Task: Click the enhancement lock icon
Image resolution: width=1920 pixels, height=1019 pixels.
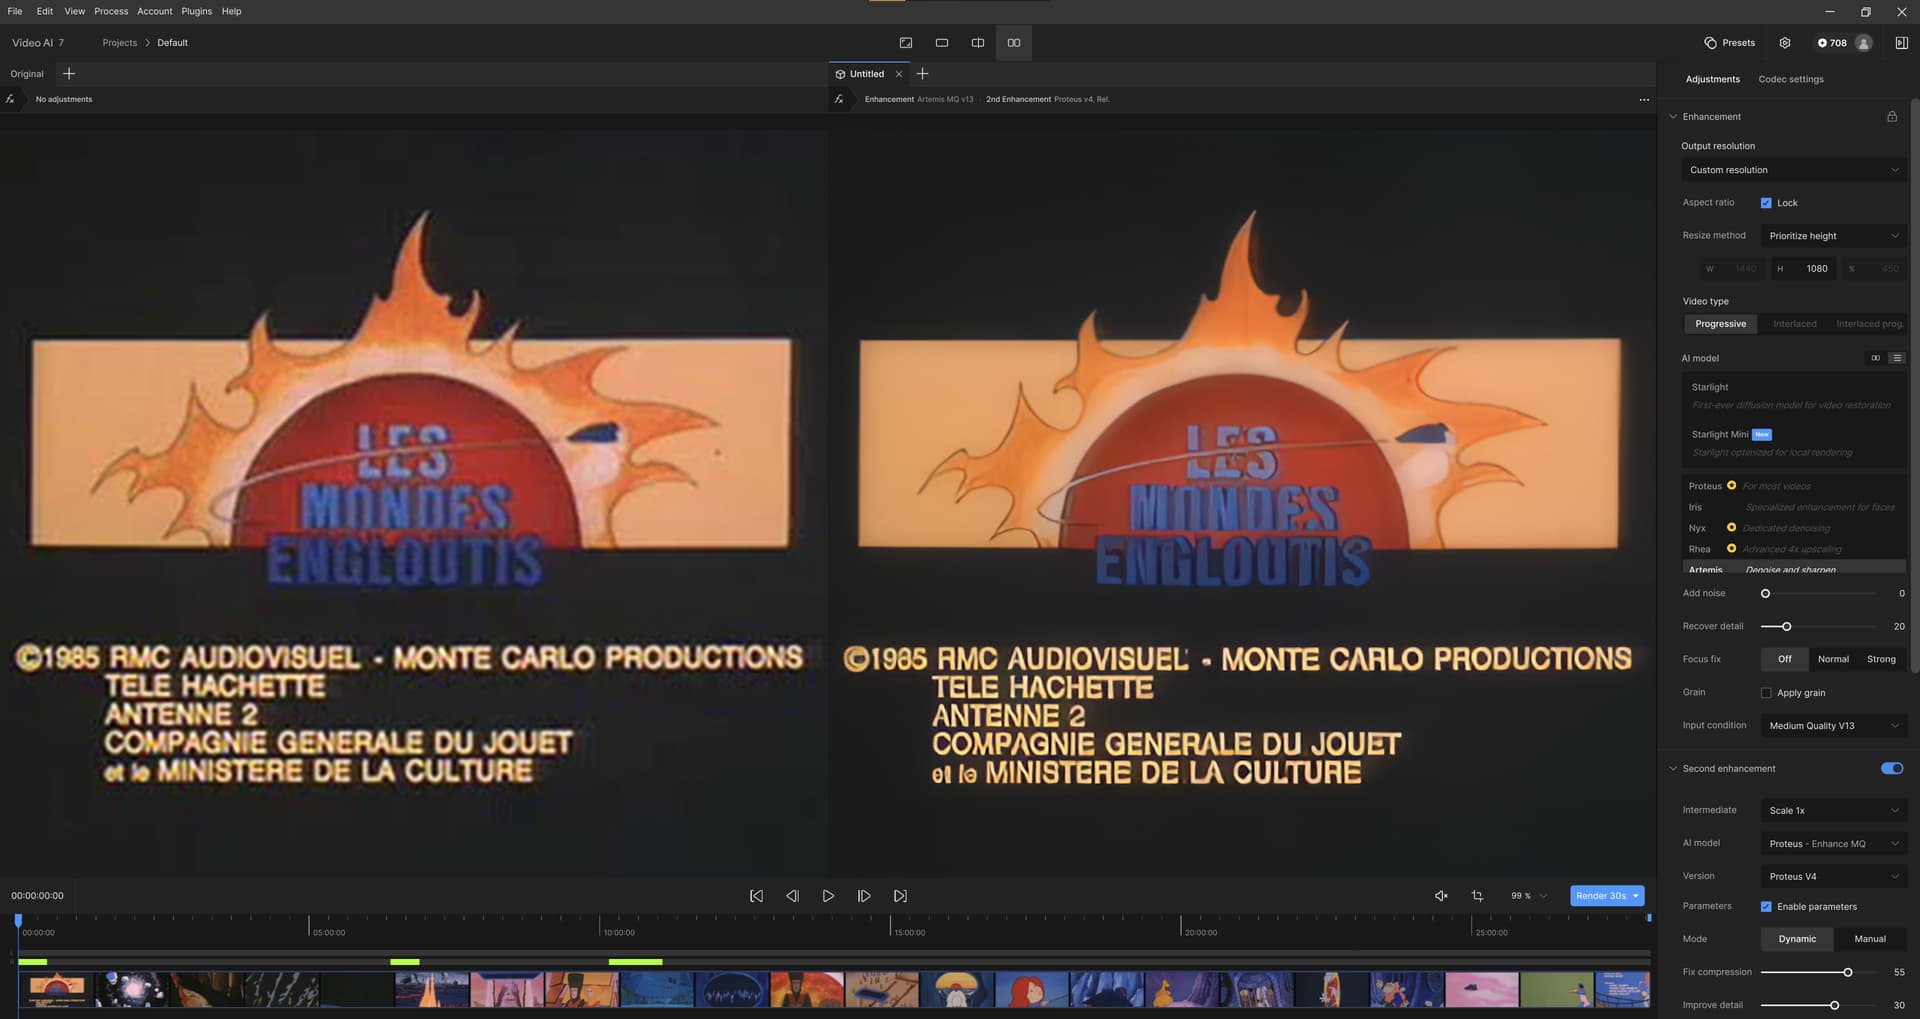Action: coord(1892,117)
